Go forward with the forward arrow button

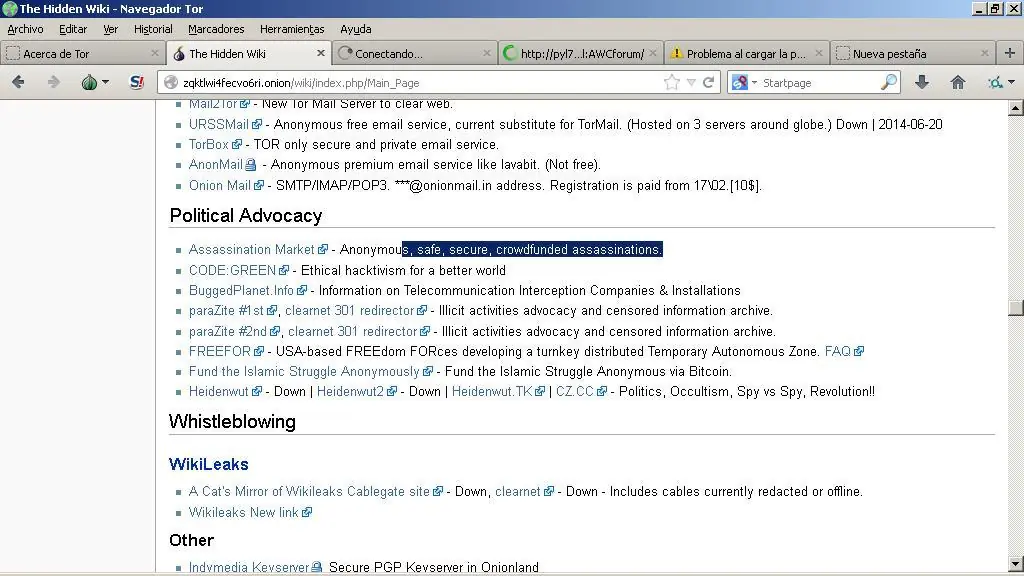pyautogui.click(x=54, y=82)
